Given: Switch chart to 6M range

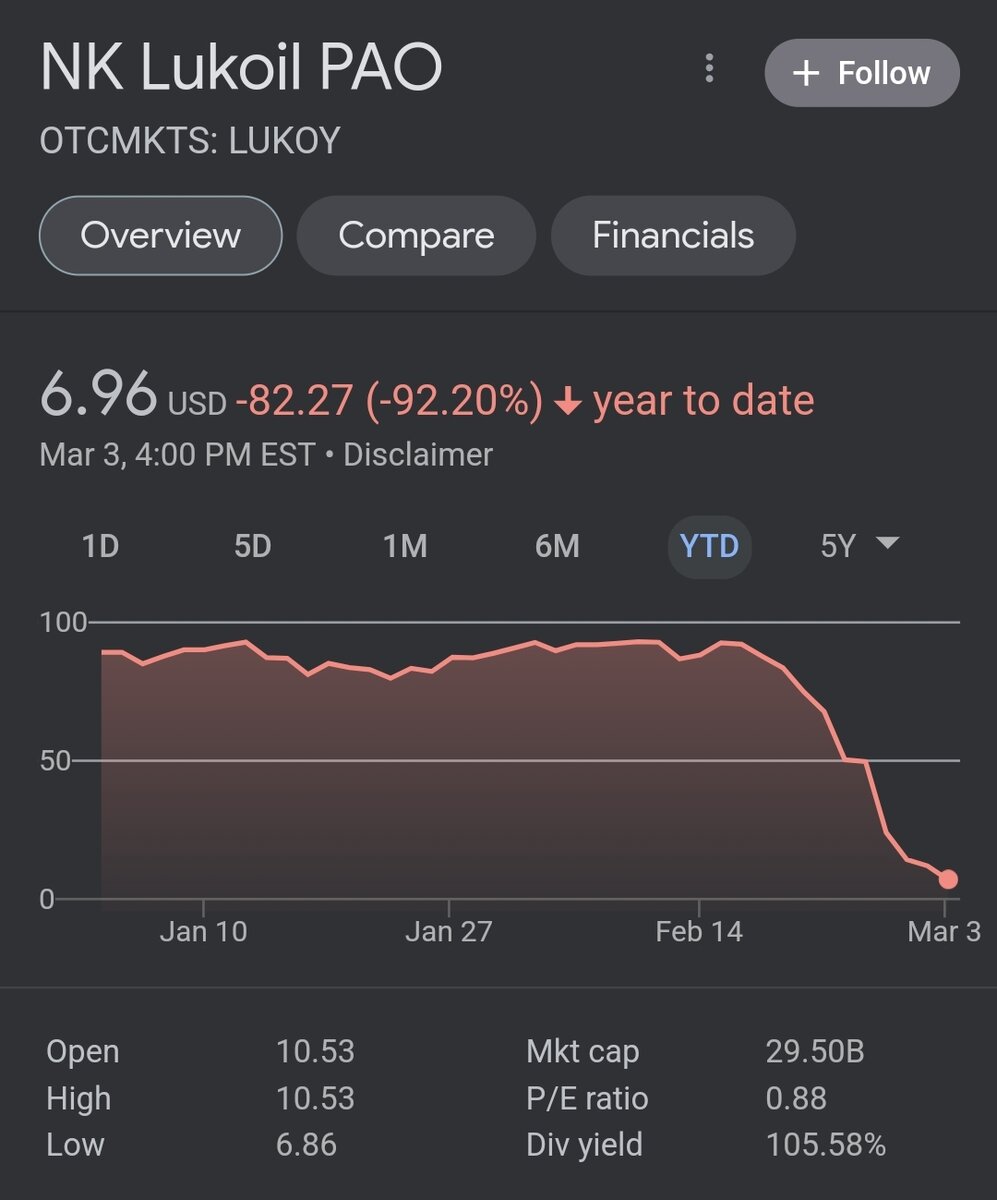Looking at the screenshot, I should [557, 546].
